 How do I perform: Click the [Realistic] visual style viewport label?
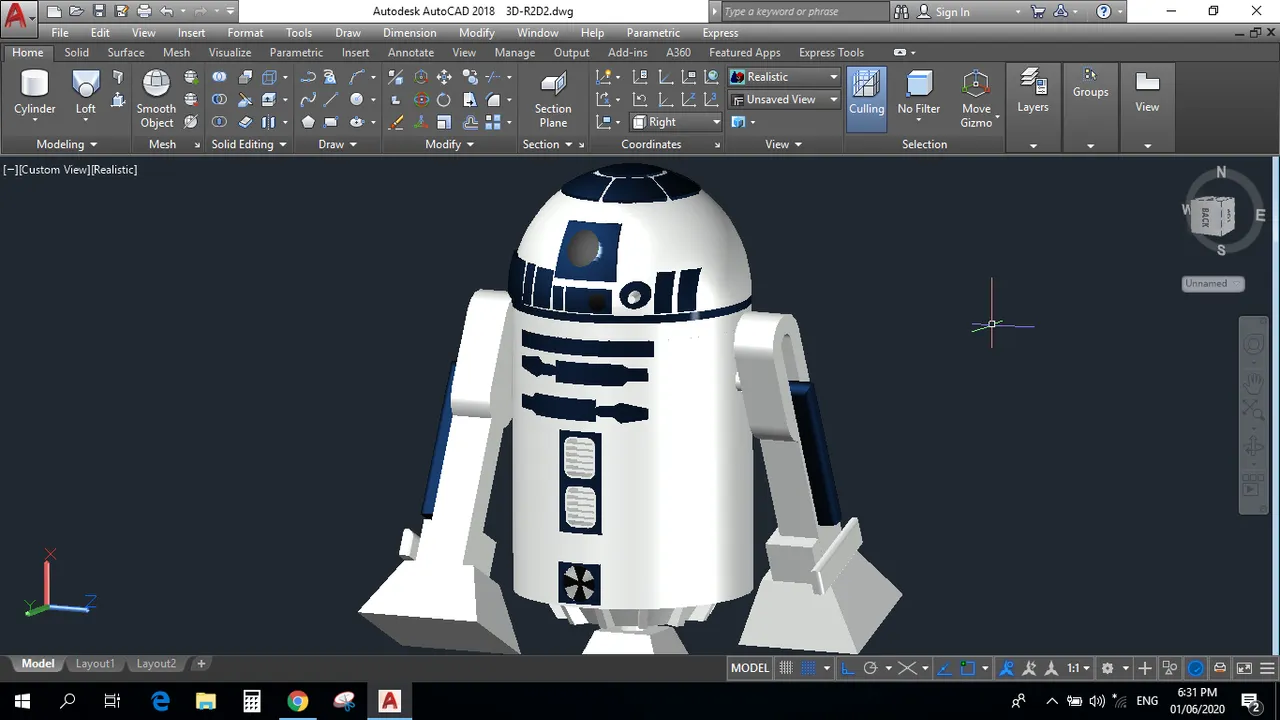coord(114,170)
